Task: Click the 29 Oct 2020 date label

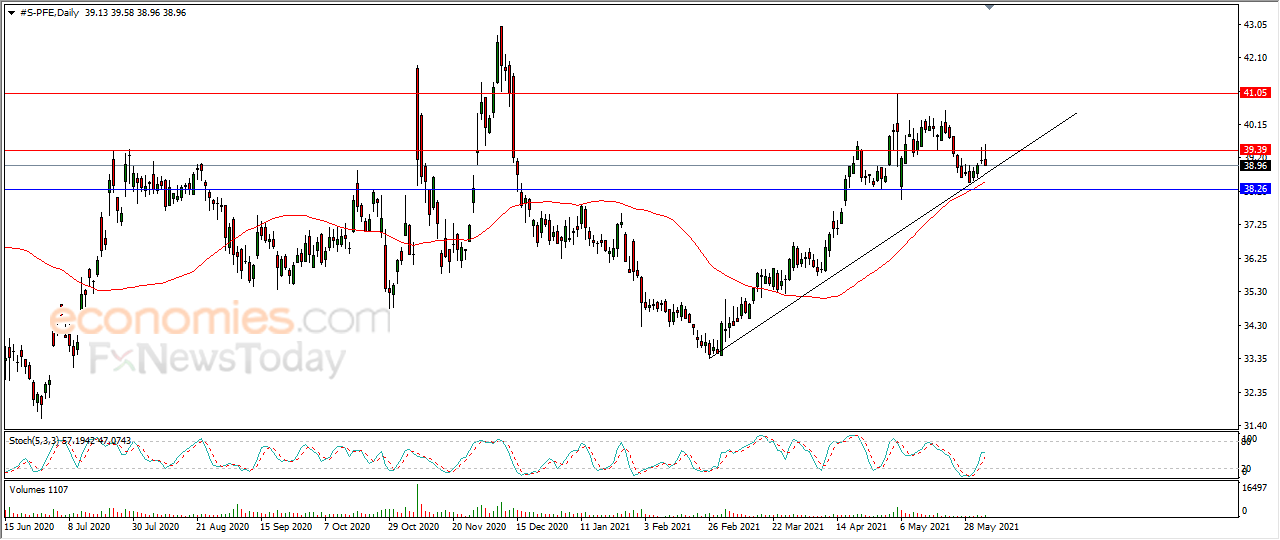Action: point(413,525)
